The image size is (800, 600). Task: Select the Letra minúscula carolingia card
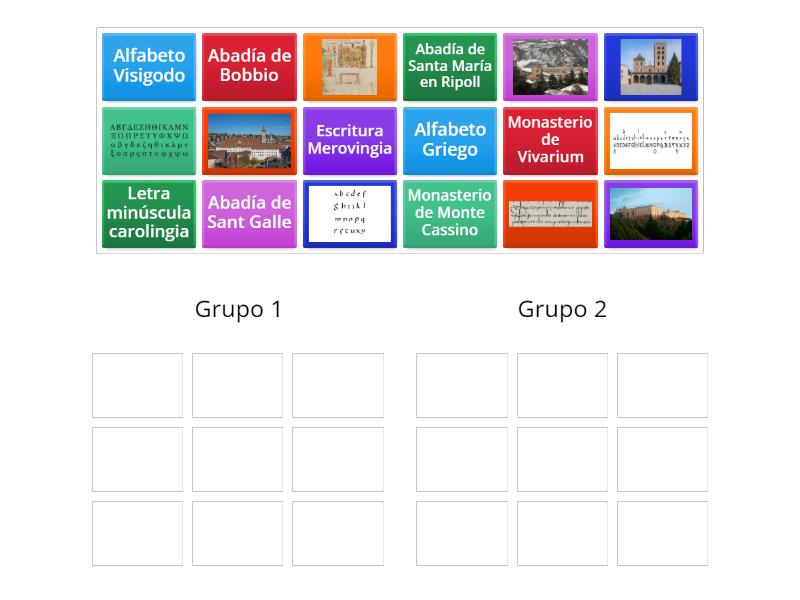click(x=148, y=213)
